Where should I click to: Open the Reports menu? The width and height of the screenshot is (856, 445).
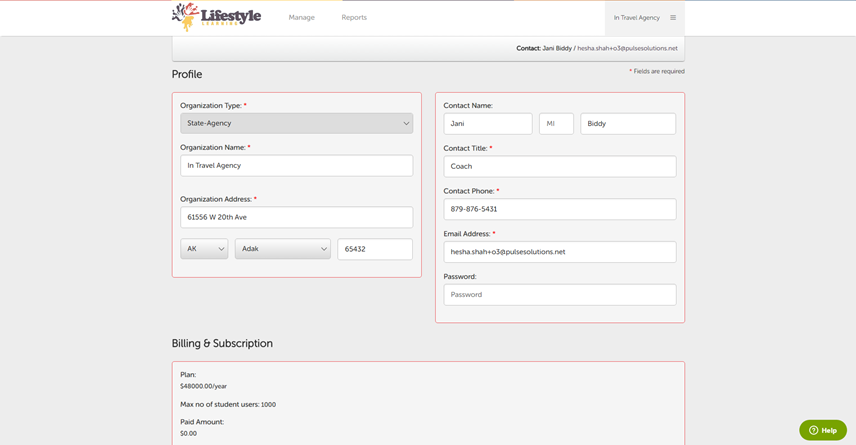(354, 18)
